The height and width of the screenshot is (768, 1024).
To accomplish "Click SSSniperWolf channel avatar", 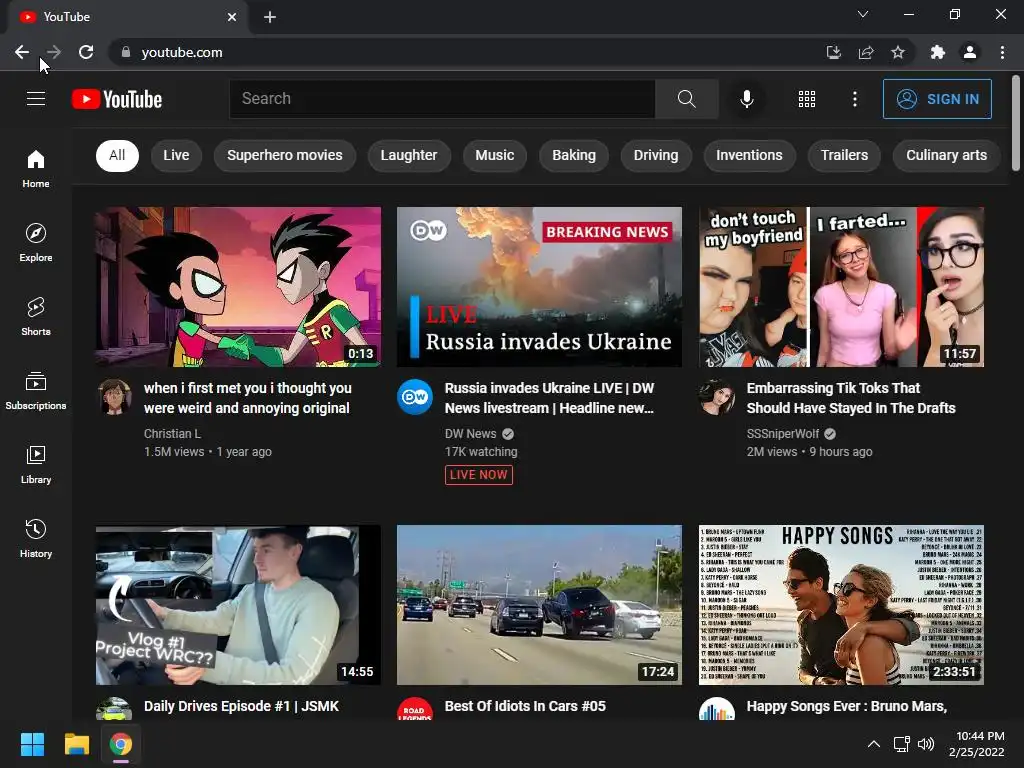I will click(716, 396).
